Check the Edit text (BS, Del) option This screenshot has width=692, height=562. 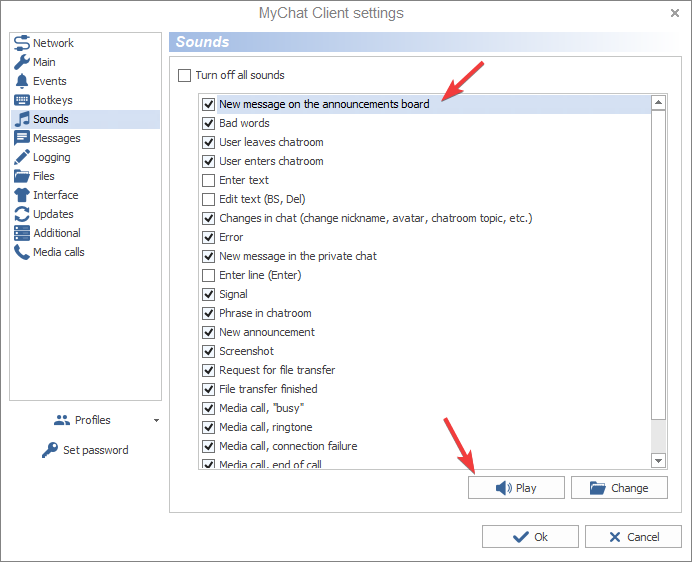(208, 200)
